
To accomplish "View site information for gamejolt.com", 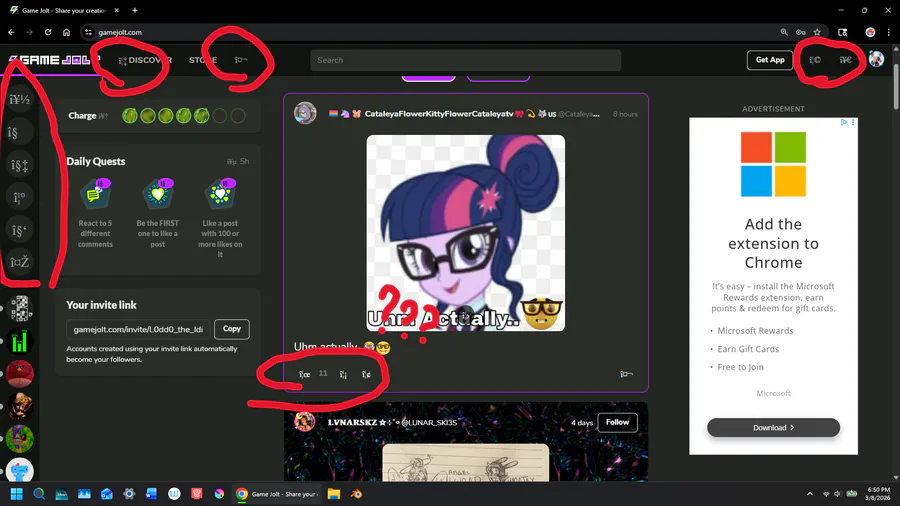I will coord(88,32).
